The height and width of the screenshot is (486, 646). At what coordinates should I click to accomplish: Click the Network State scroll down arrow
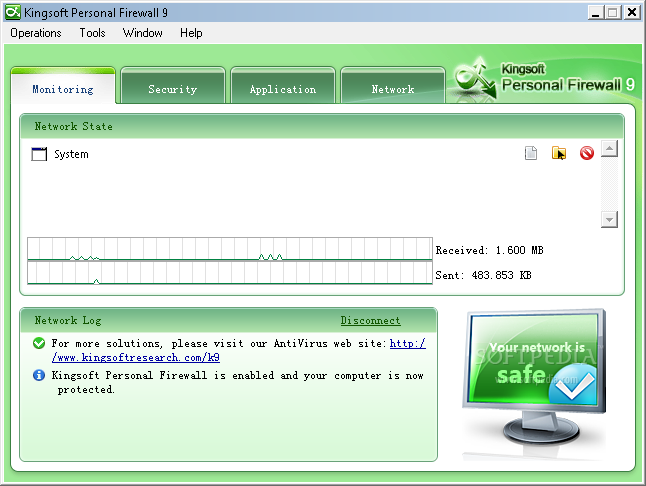coord(609,219)
